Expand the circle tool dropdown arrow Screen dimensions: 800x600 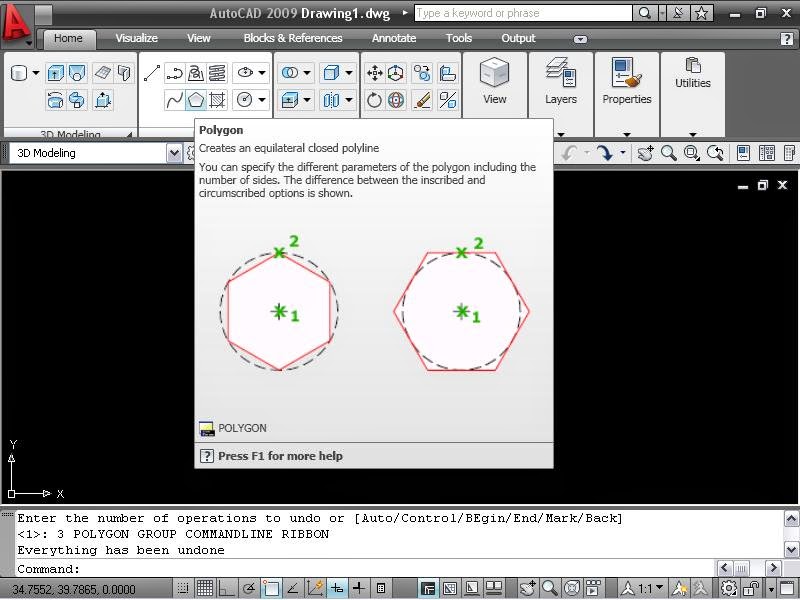pyautogui.click(x=262, y=100)
